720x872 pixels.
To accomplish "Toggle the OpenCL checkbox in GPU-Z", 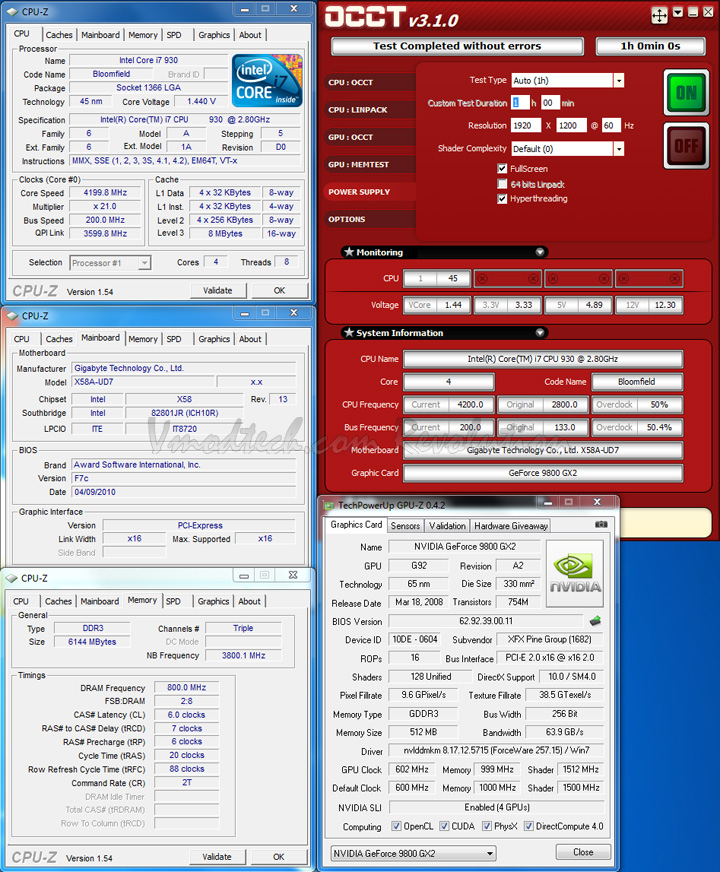I will click(x=396, y=826).
